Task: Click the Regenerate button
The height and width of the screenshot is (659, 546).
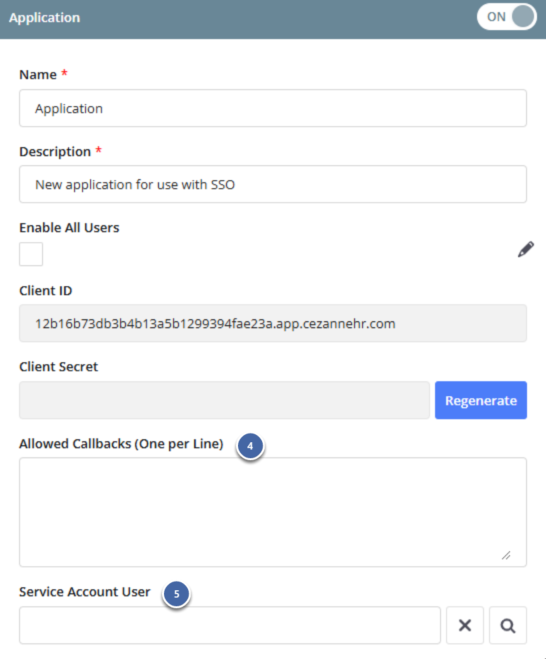Action: coord(481,400)
